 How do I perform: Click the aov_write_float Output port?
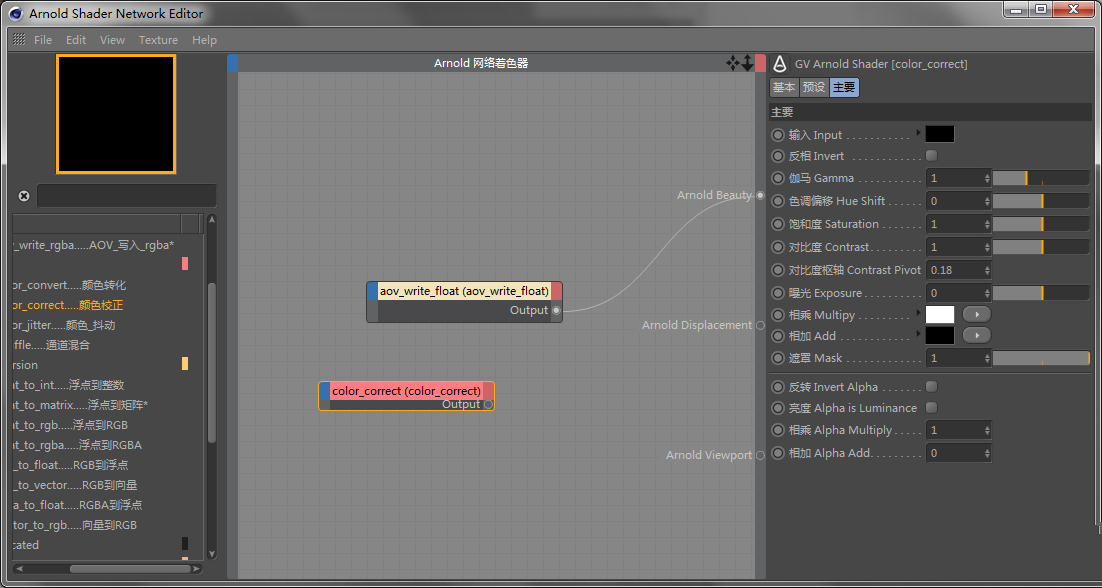pyautogui.click(x=556, y=311)
